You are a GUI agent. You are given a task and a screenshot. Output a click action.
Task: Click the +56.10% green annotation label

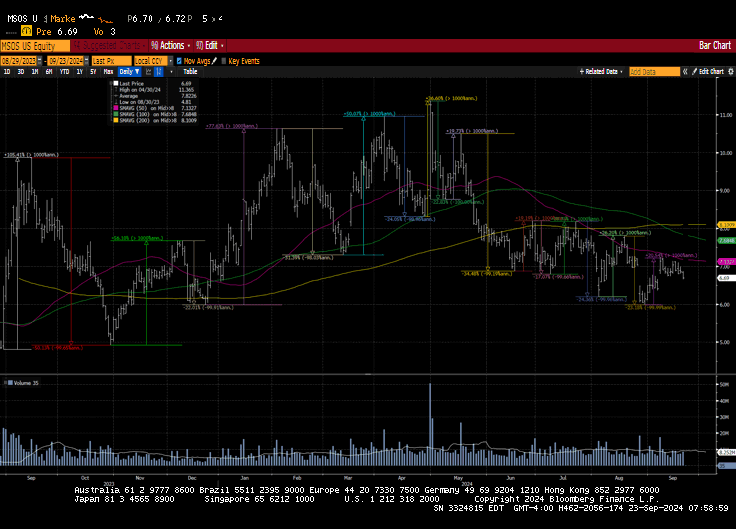[x=137, y=238]
